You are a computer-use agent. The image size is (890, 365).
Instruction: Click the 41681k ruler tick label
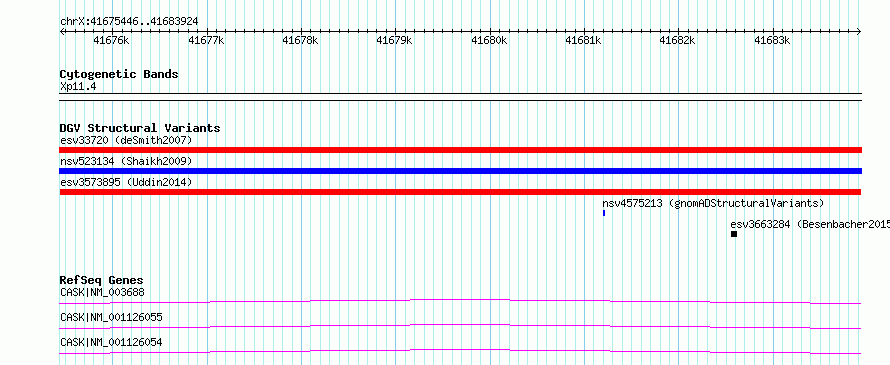coord(583,40)
